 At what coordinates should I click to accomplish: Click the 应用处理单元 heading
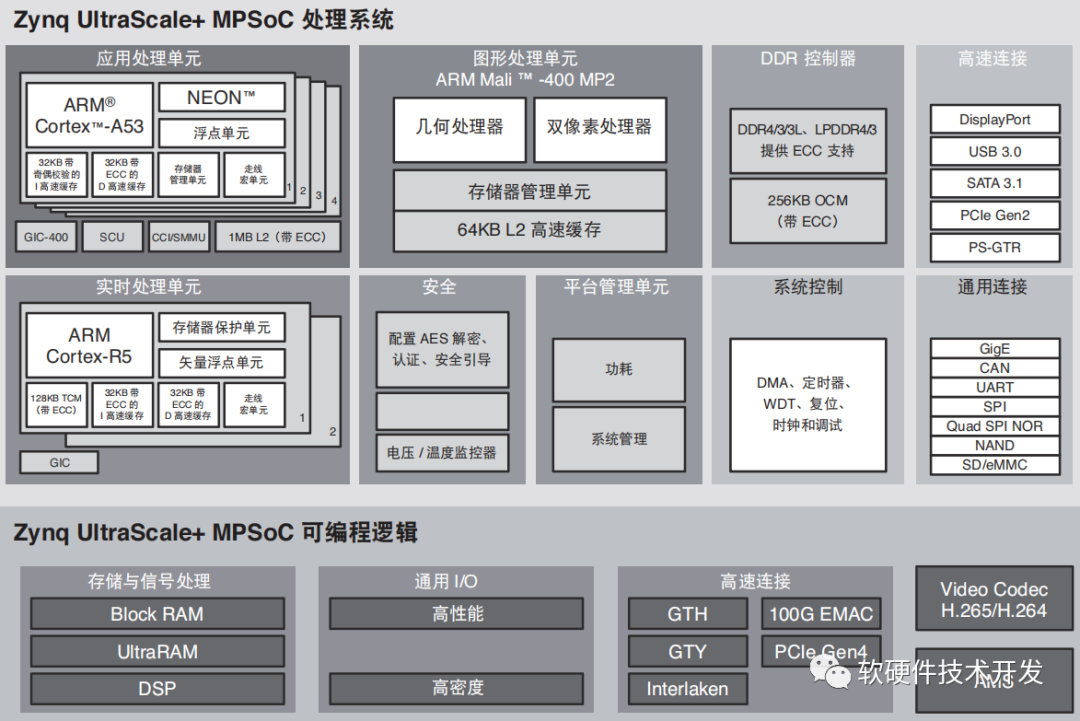pyautogui.click(x=149, y=59)
